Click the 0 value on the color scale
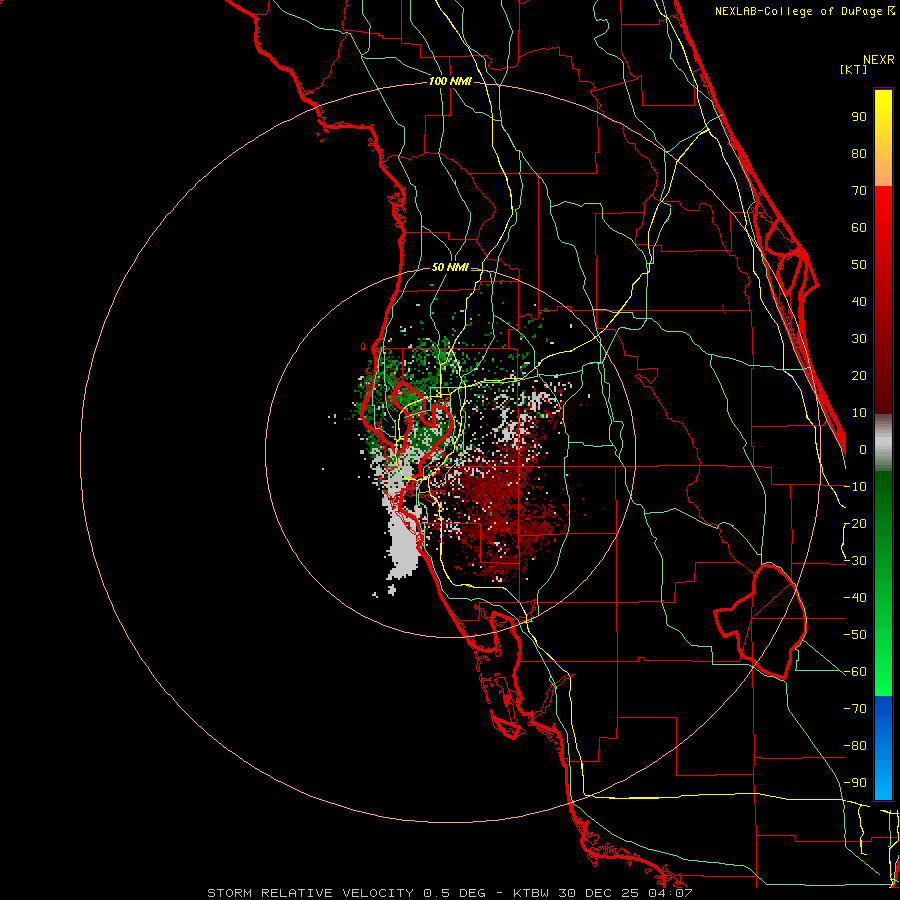Screen dimensions: 900x900 click(863, 449)
